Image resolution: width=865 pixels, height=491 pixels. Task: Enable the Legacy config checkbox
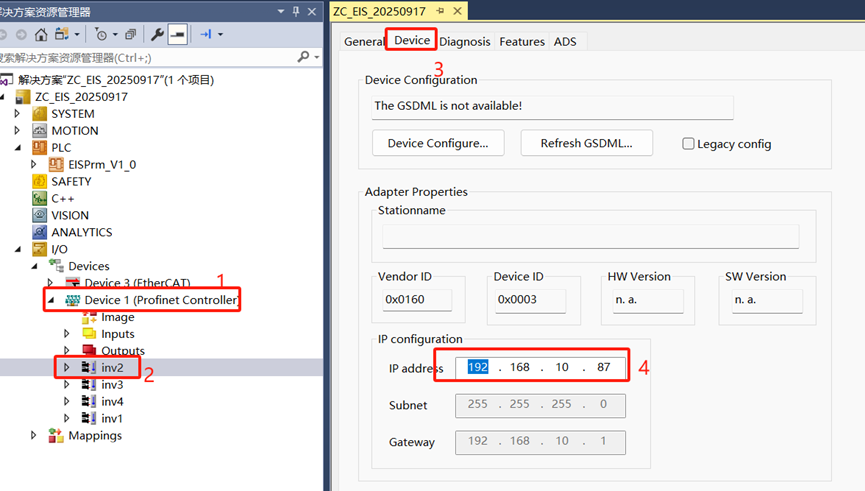point(688,144)
